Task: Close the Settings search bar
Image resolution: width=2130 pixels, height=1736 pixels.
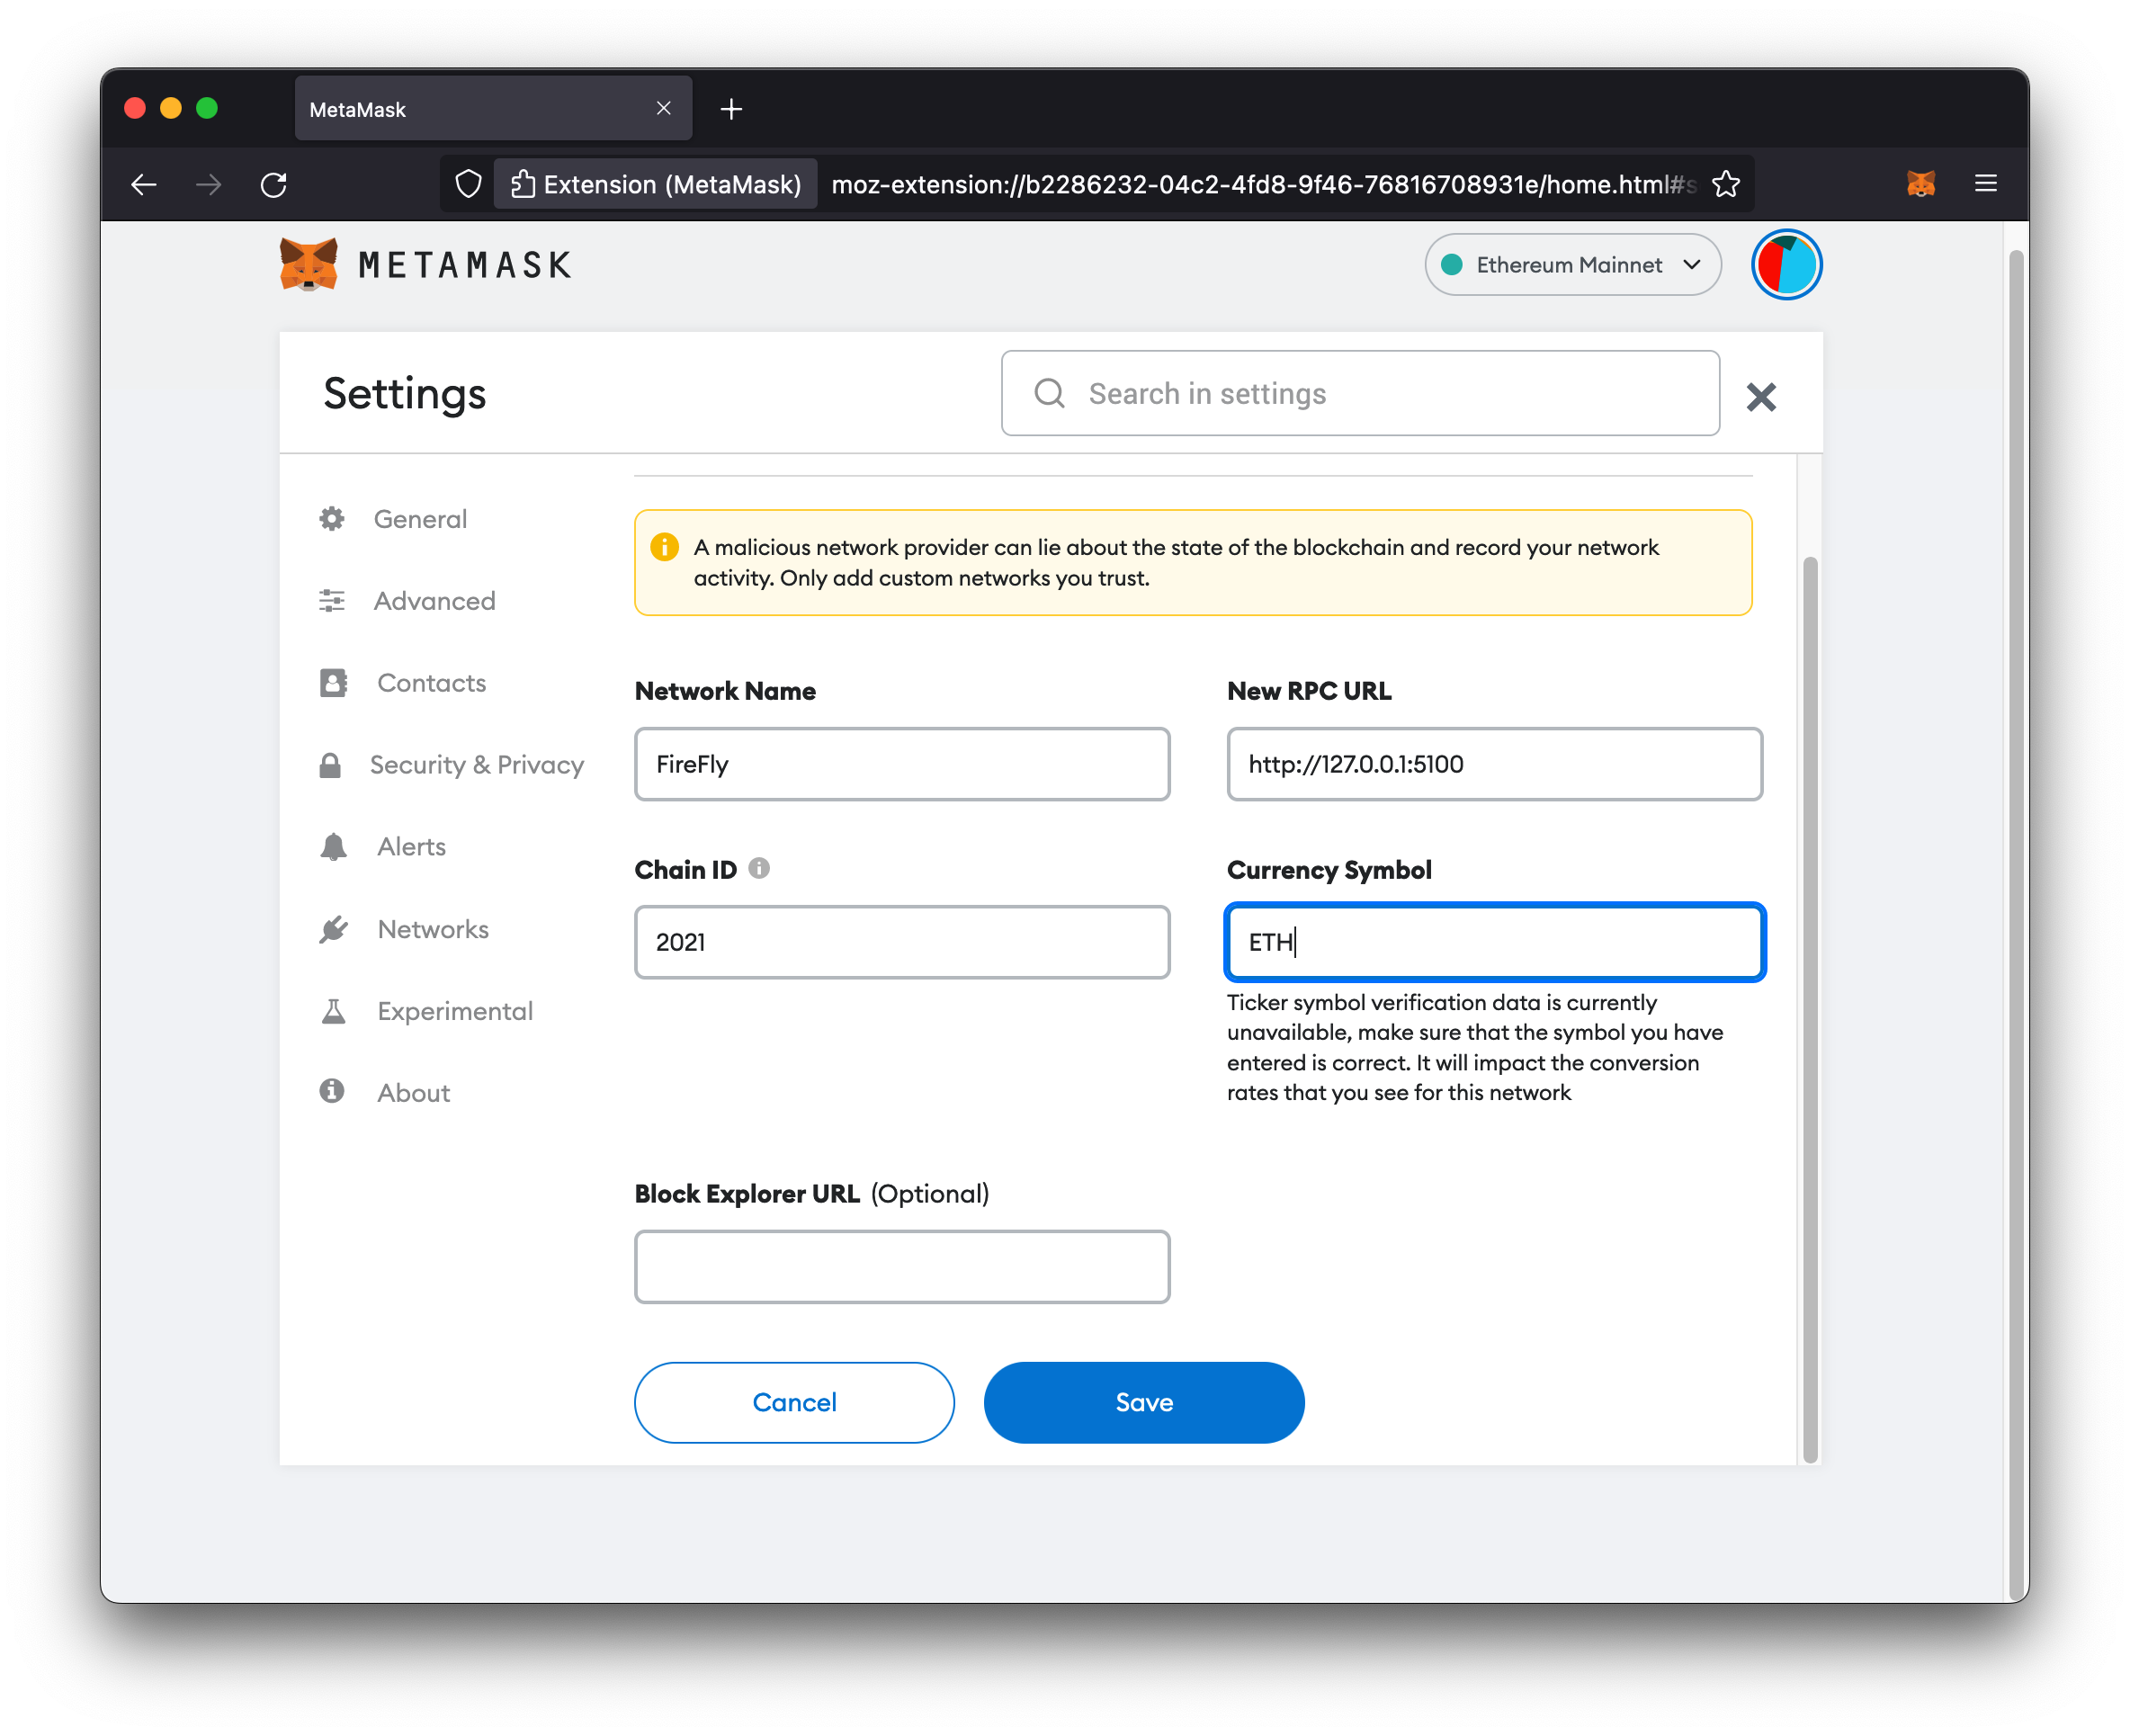Action: [x=1762, y=395]
